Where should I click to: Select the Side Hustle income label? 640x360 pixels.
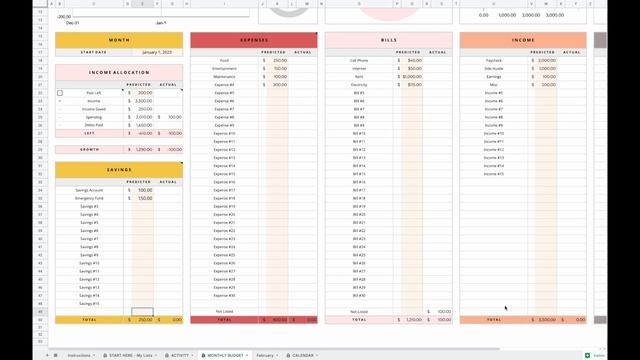[x=494, y=69]
